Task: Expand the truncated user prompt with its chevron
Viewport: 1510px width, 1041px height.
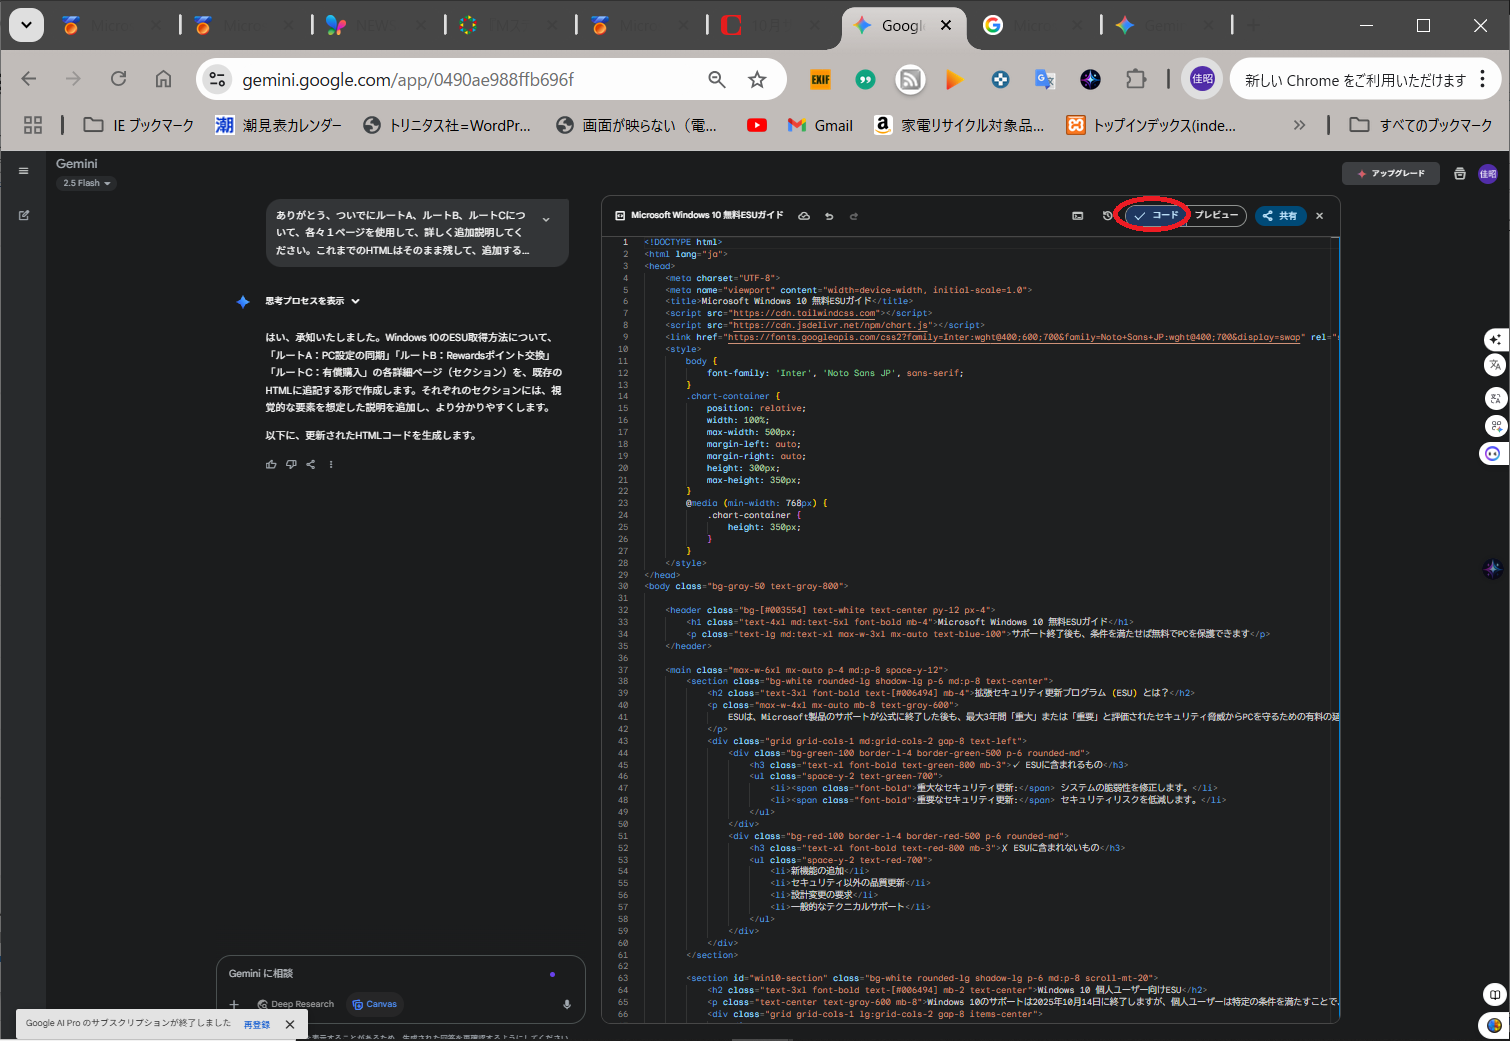Action: click(x=546, y=219)
